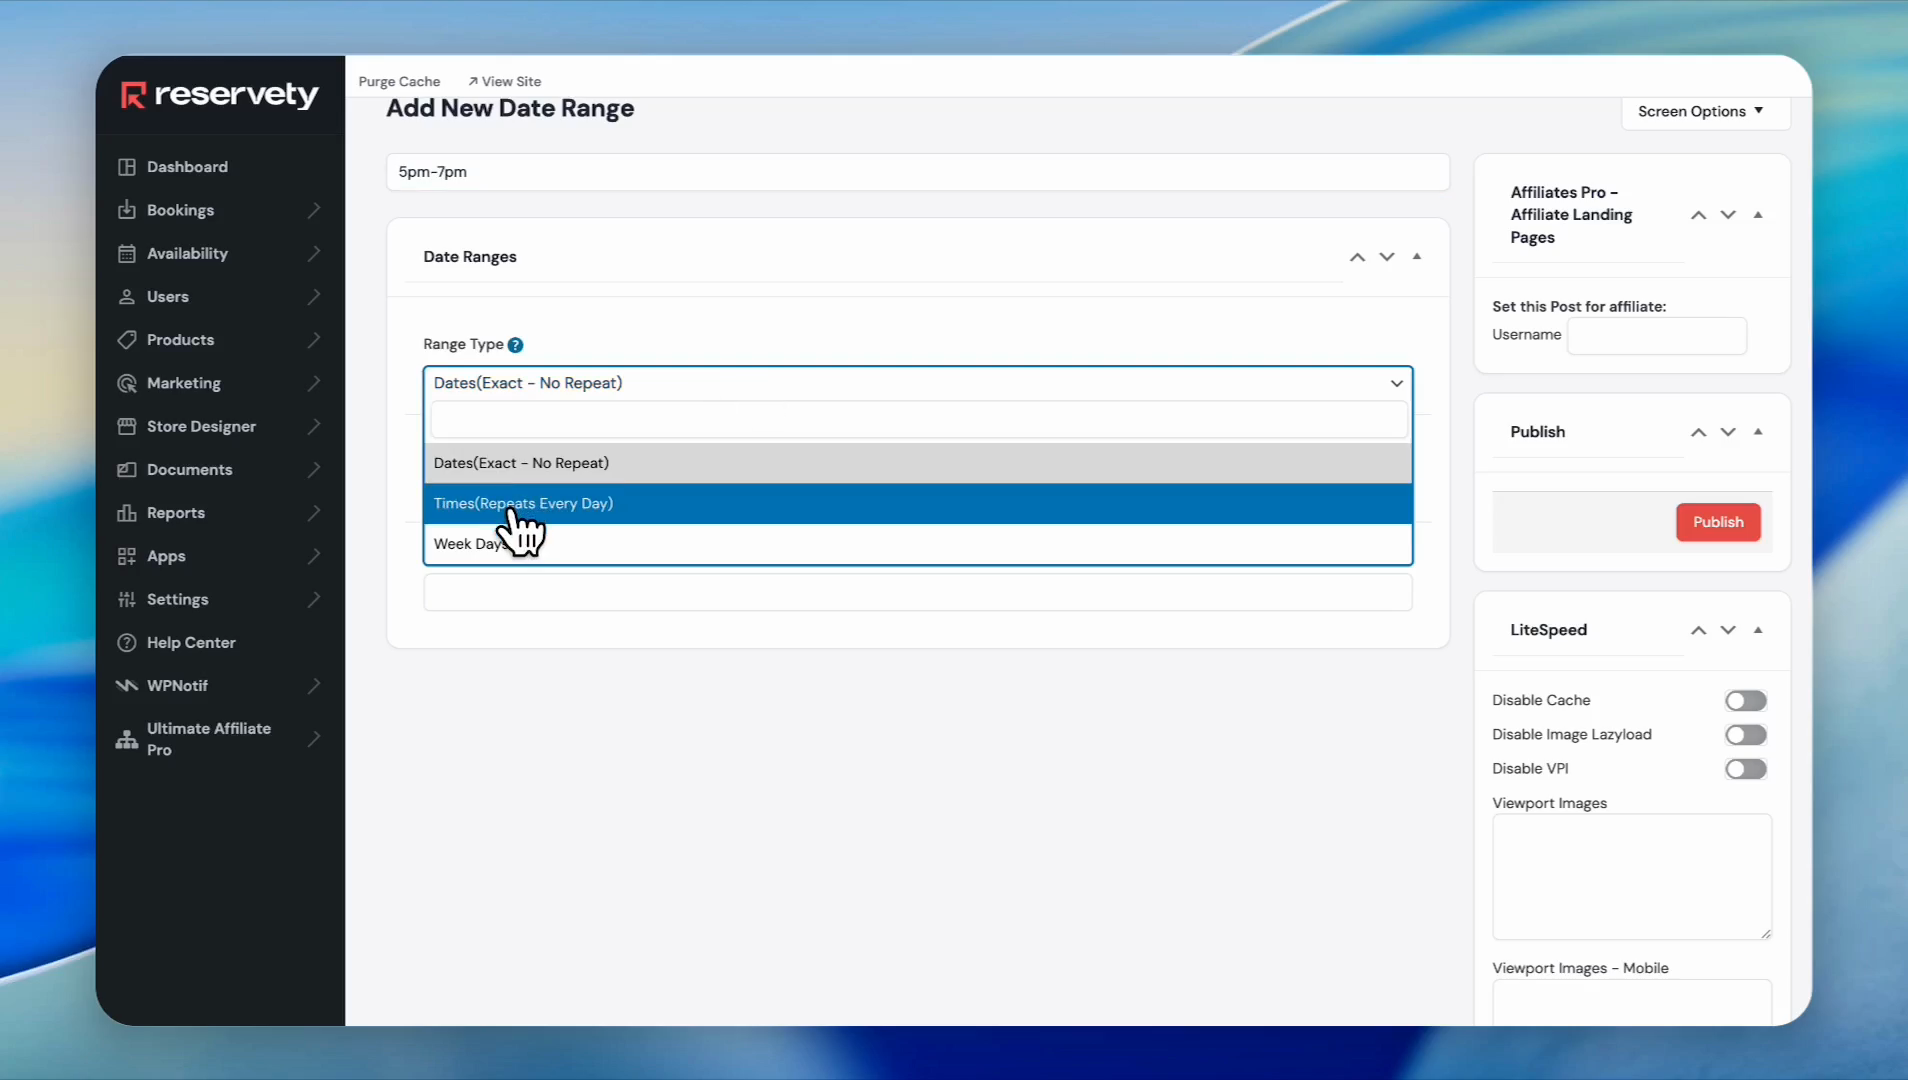
Task: Enable Disable Image Lazyload switch
Action: [x=1745, y=735]
